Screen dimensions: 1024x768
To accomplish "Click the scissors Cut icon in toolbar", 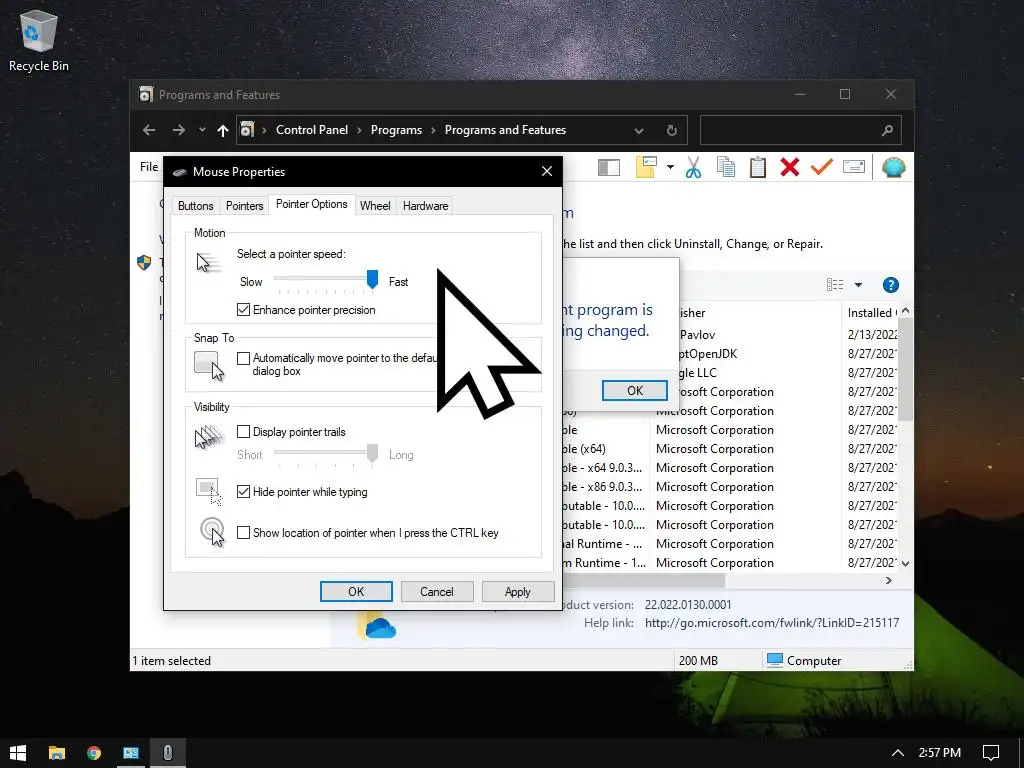I will pos(694,168).
